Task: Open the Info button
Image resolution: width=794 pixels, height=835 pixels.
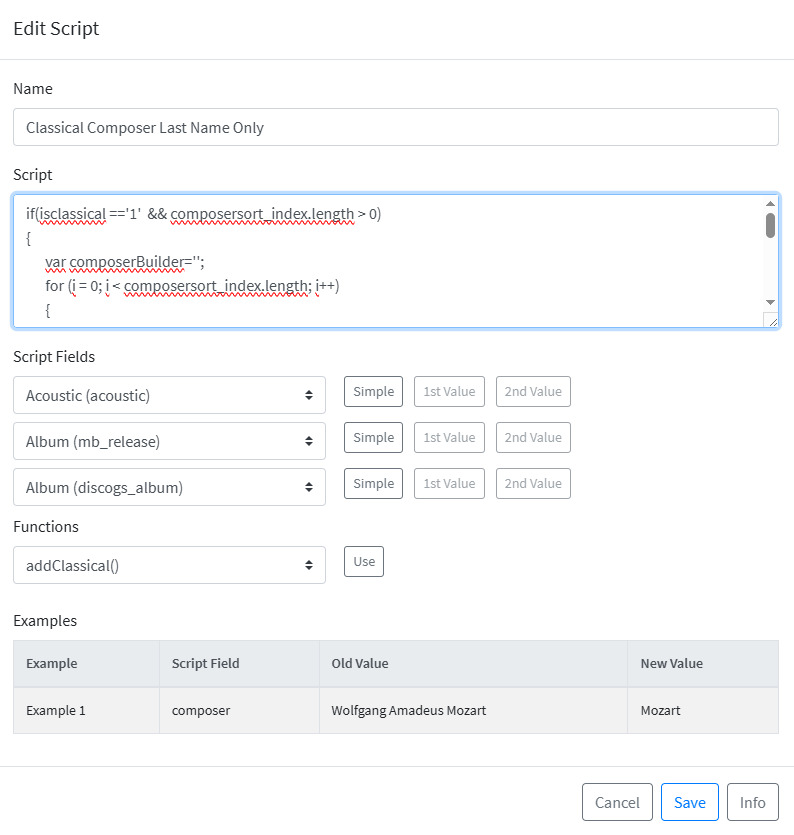Action: tap(752, 802)
